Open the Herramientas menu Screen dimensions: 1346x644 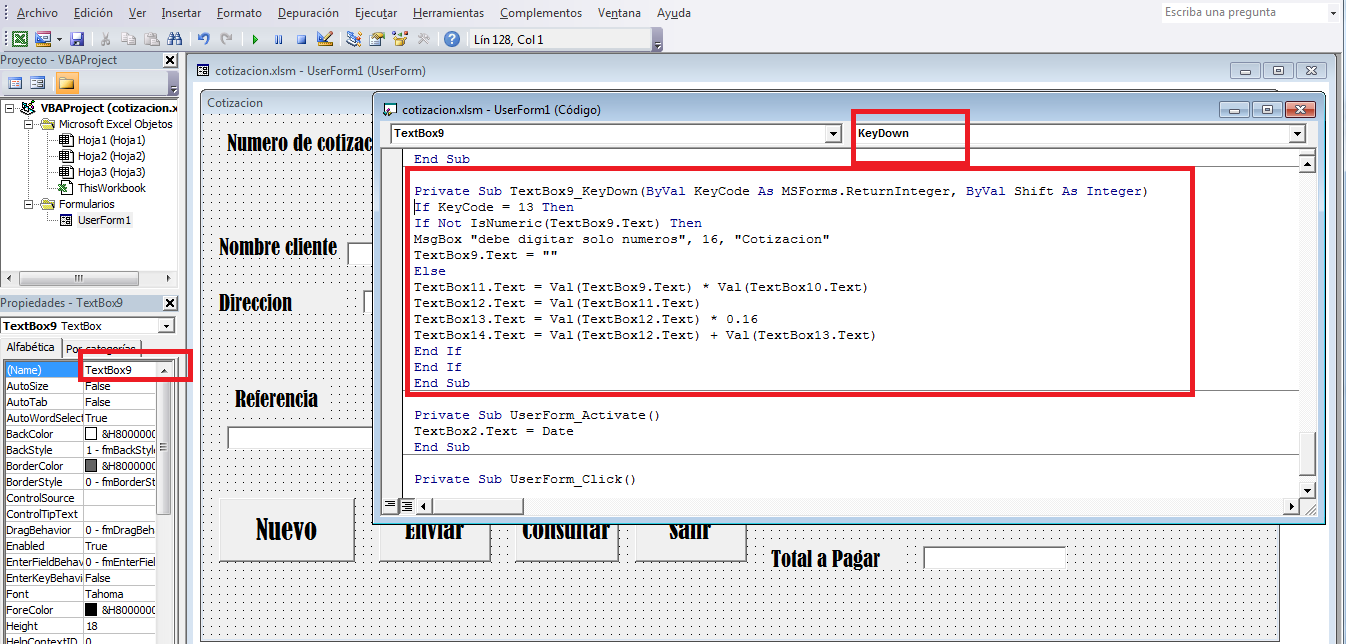[x=447, y=12]
